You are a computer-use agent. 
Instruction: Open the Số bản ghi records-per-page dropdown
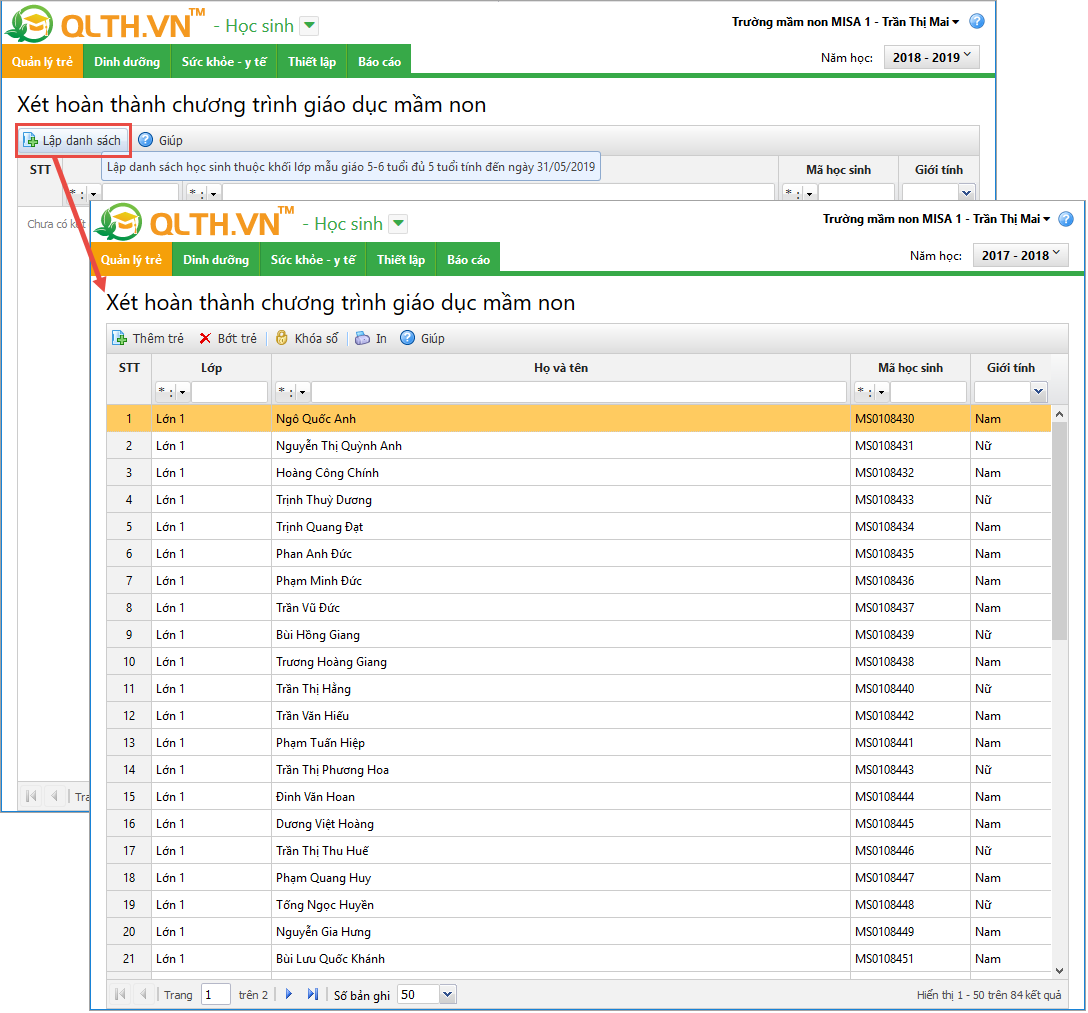(448, 995)
